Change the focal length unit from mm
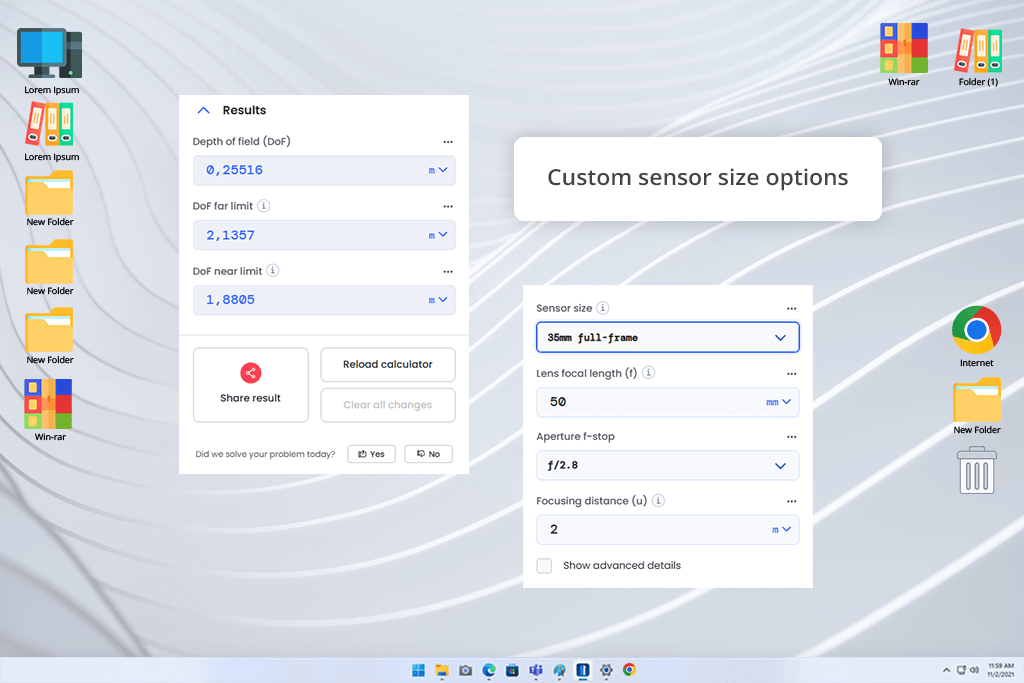Image resolution: width=1024 pixels, height=683 pixels. [x=778, y=402]
